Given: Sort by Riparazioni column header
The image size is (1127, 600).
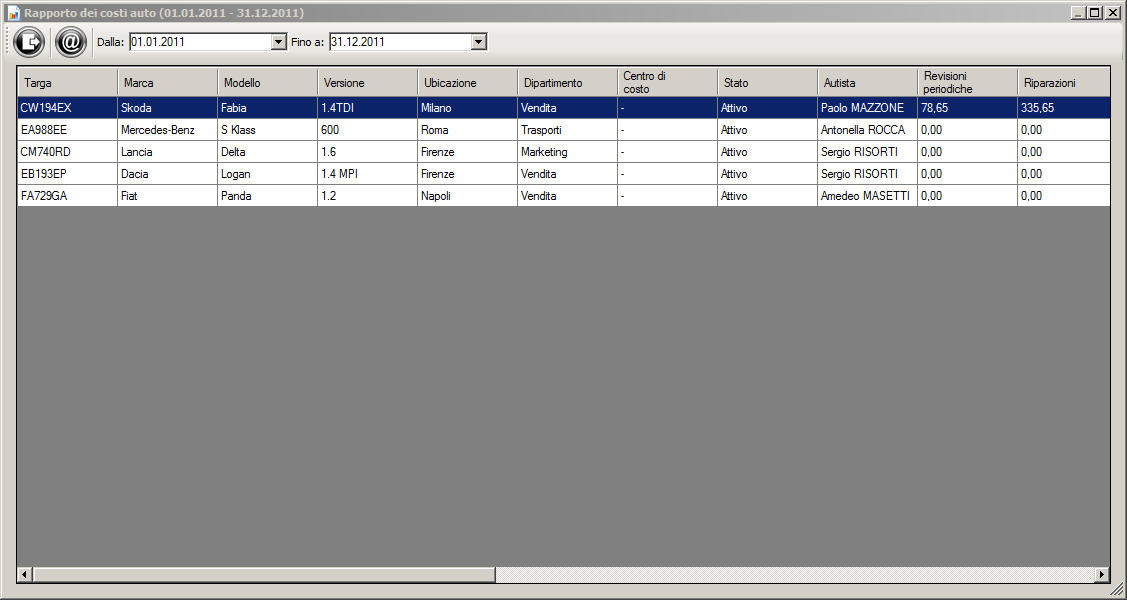Looking at the screenshot, I should pos(1063,83).
